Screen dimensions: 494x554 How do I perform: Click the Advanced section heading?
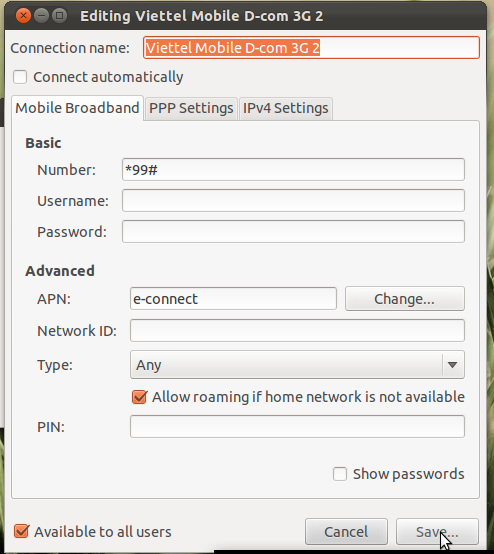click(60, 271)
